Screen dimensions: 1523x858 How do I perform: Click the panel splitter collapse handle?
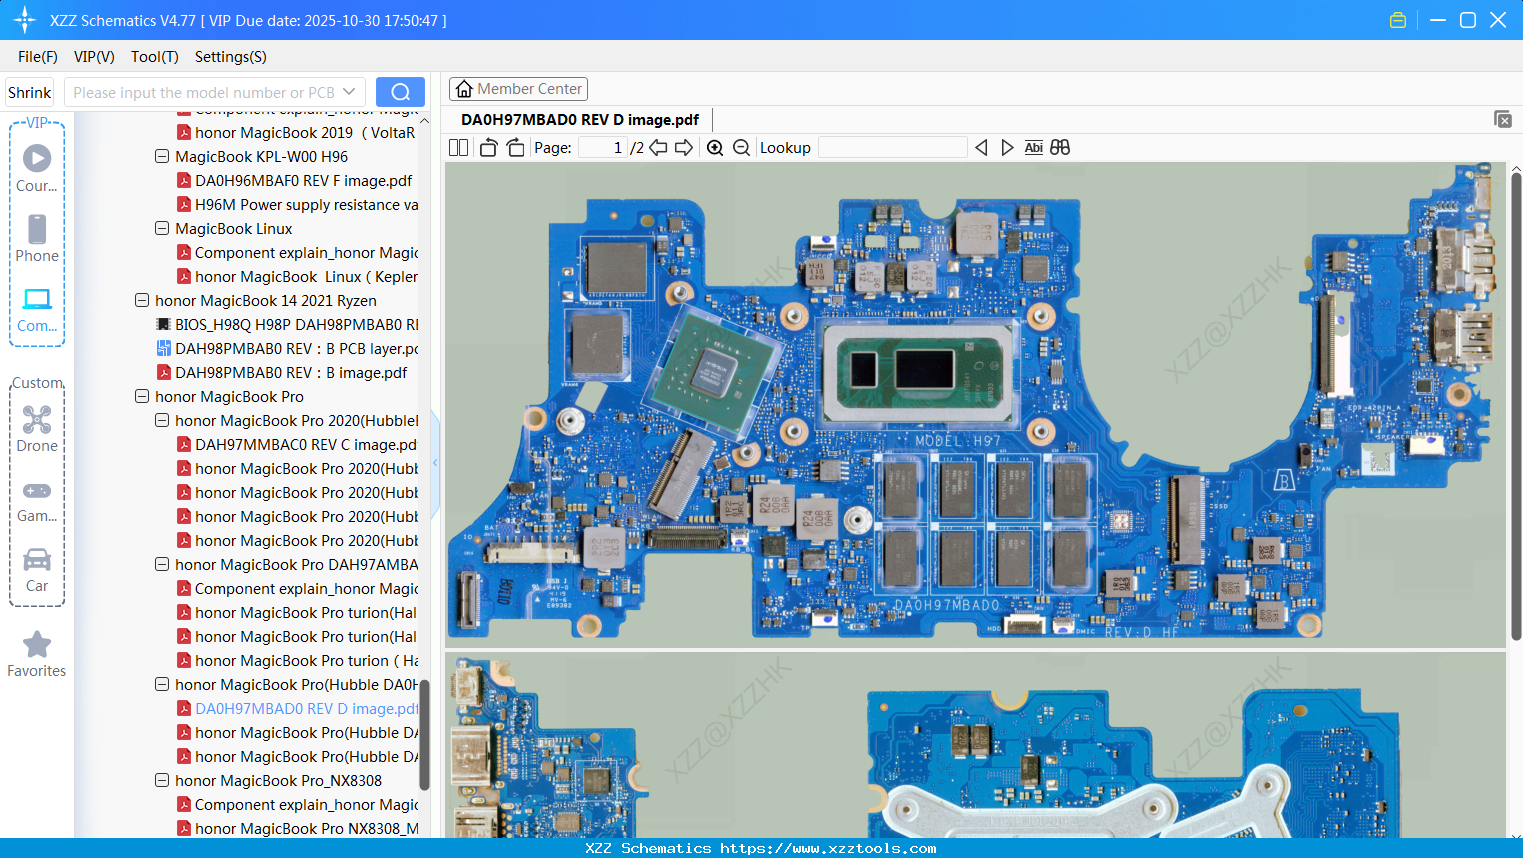pyautogui.click(x=435, y=463)
